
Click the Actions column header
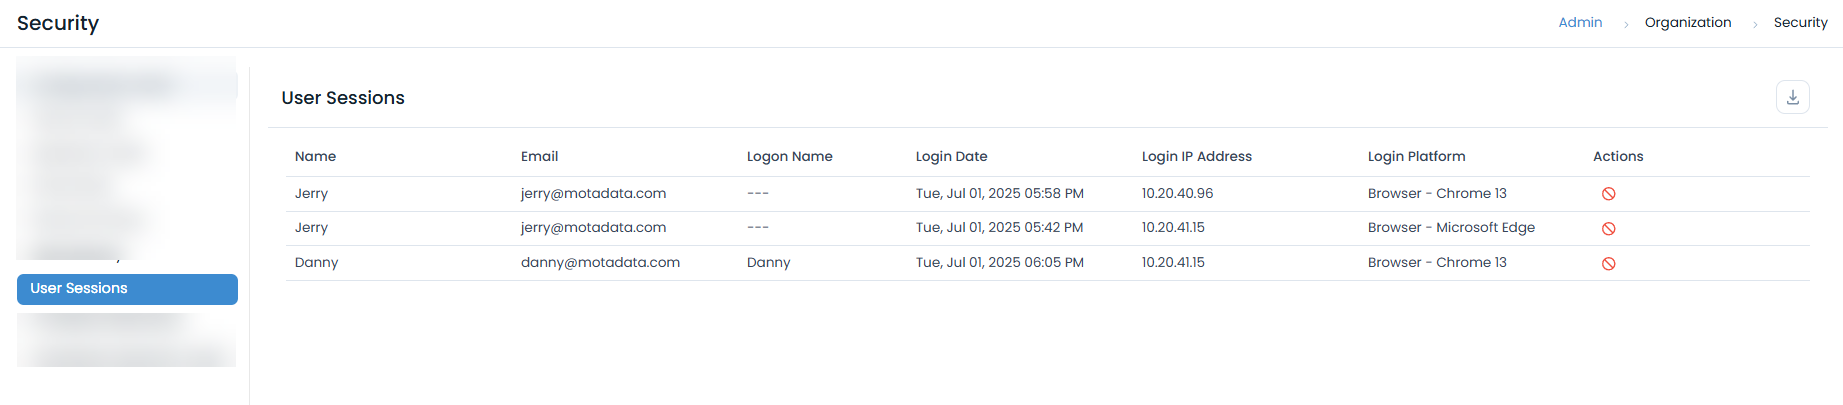[1617, 156]
